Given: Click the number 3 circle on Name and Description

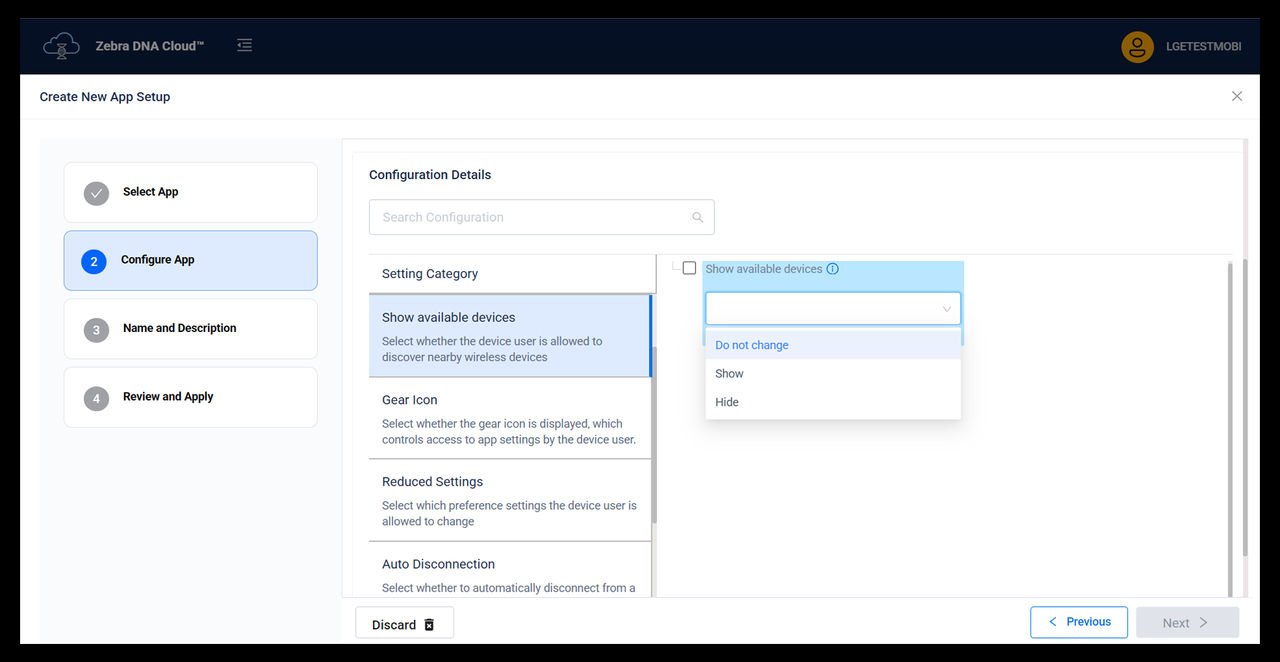Looking at the screenshot, I should (96, 328).
